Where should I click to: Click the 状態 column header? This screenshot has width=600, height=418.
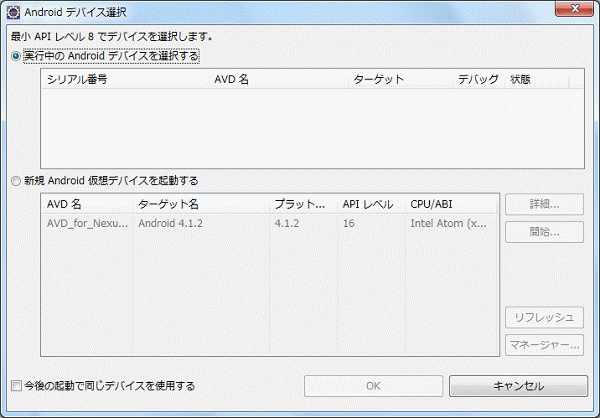(537, 79)
